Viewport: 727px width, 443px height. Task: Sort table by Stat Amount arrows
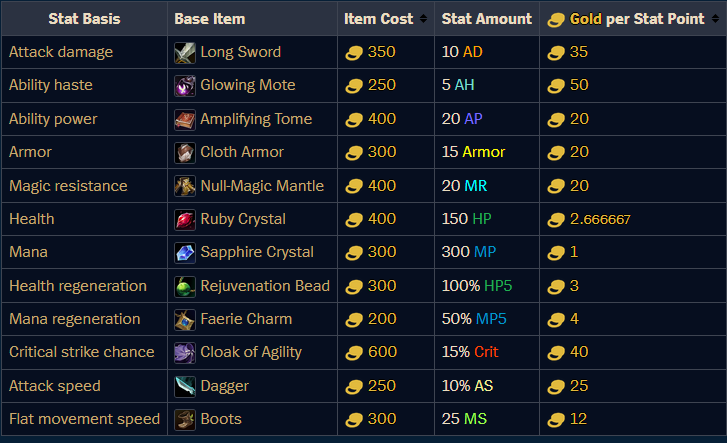click(x=528, y=19)
